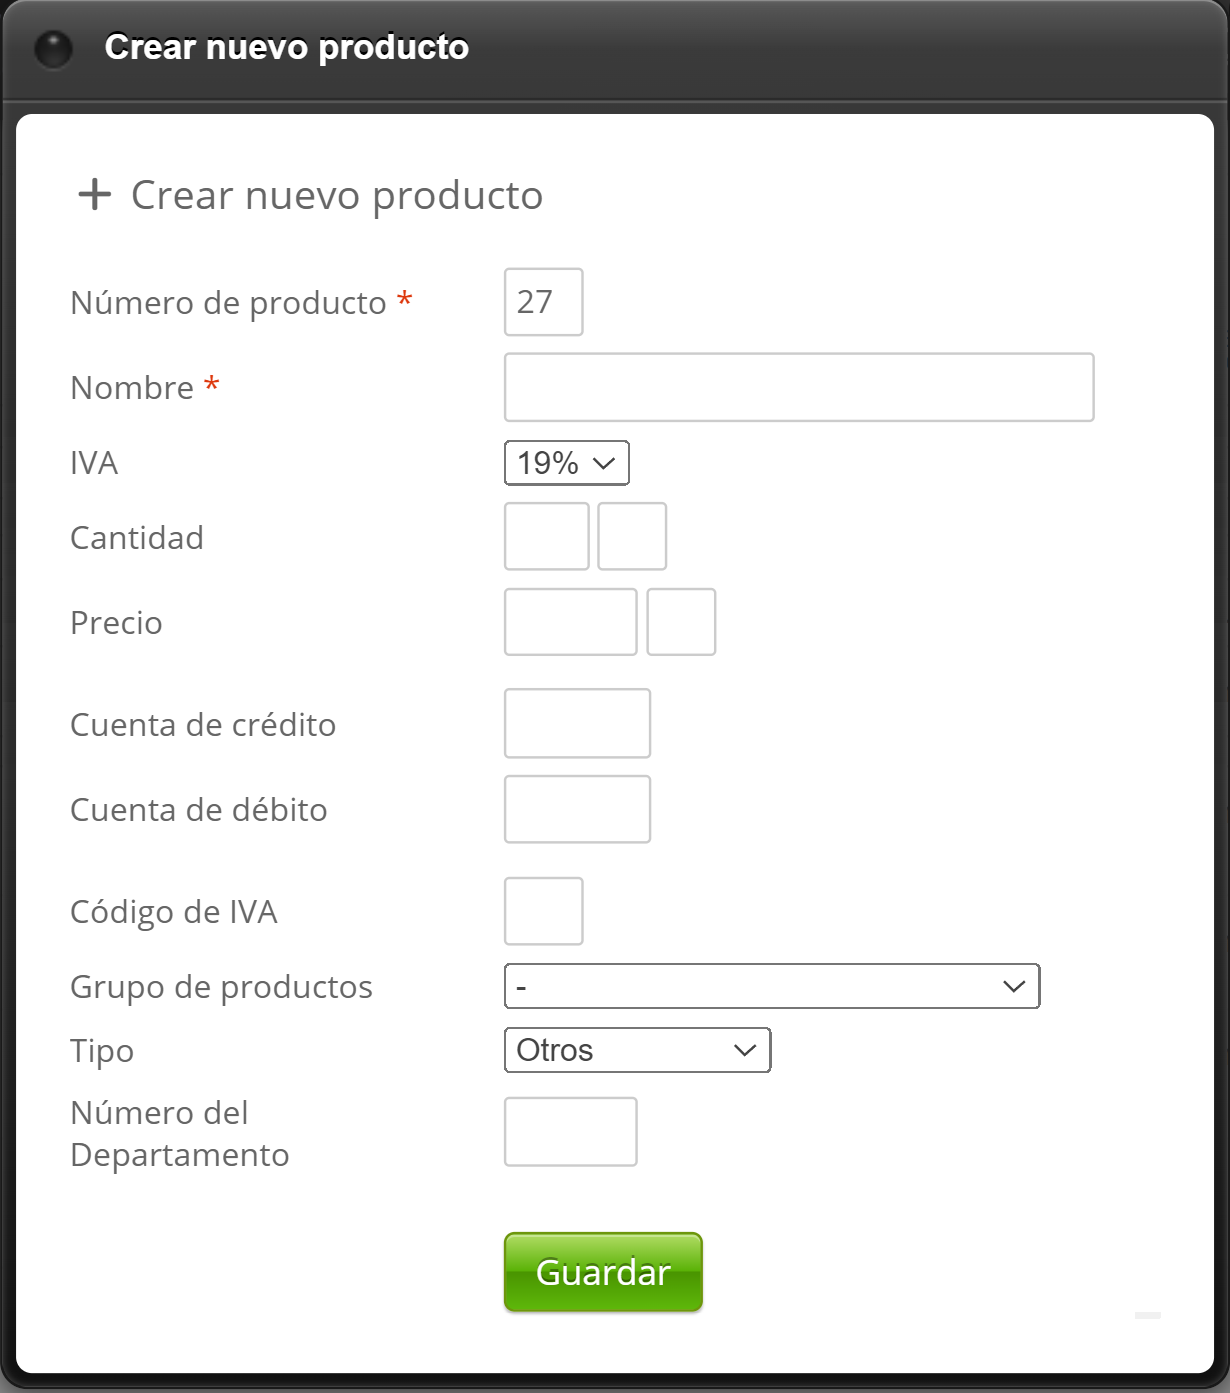This screenshot has height=1393, width=1230.
Task: Click the dark window title bar text
Action: click(x=286, y=48)
